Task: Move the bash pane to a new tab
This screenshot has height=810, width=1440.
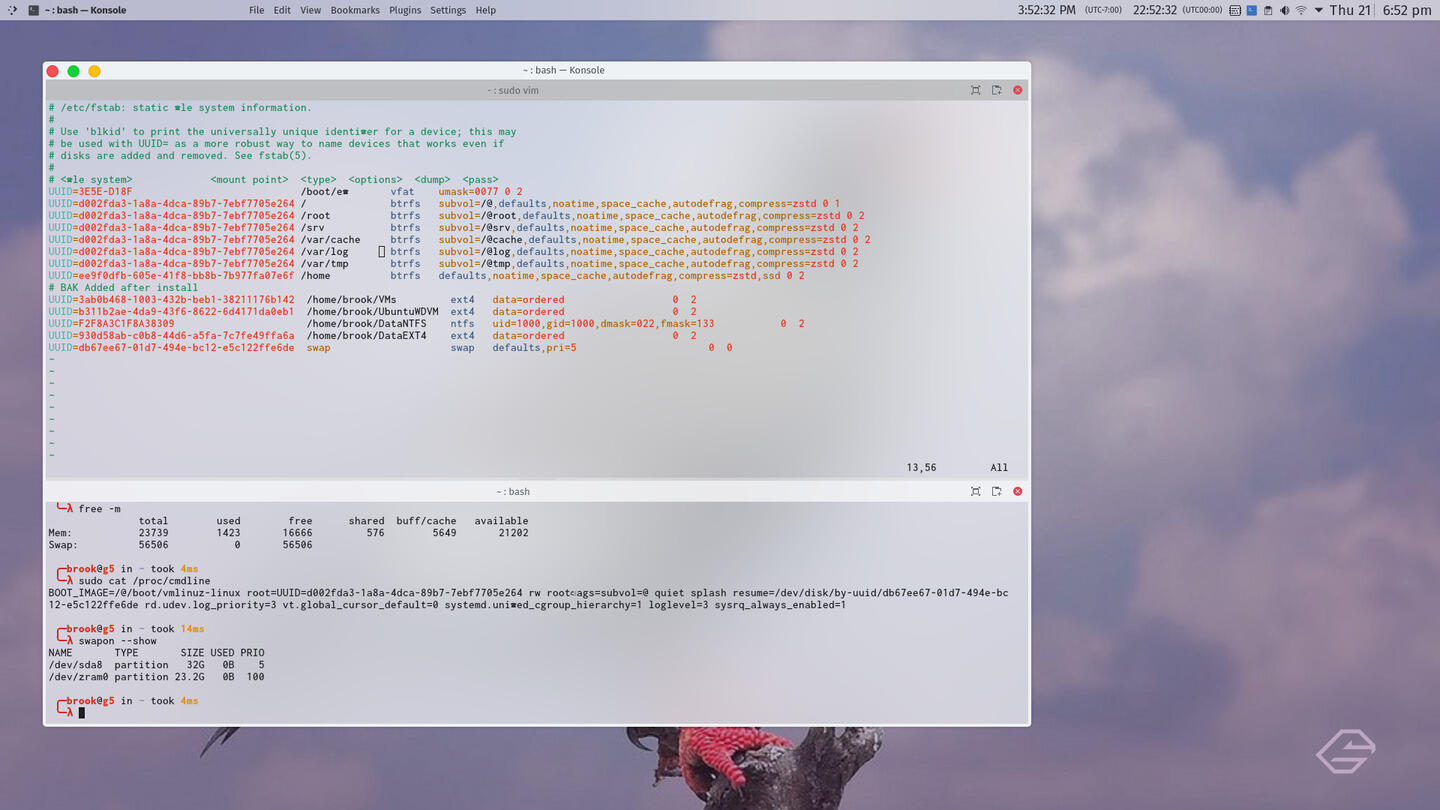Action: (996, 491)
